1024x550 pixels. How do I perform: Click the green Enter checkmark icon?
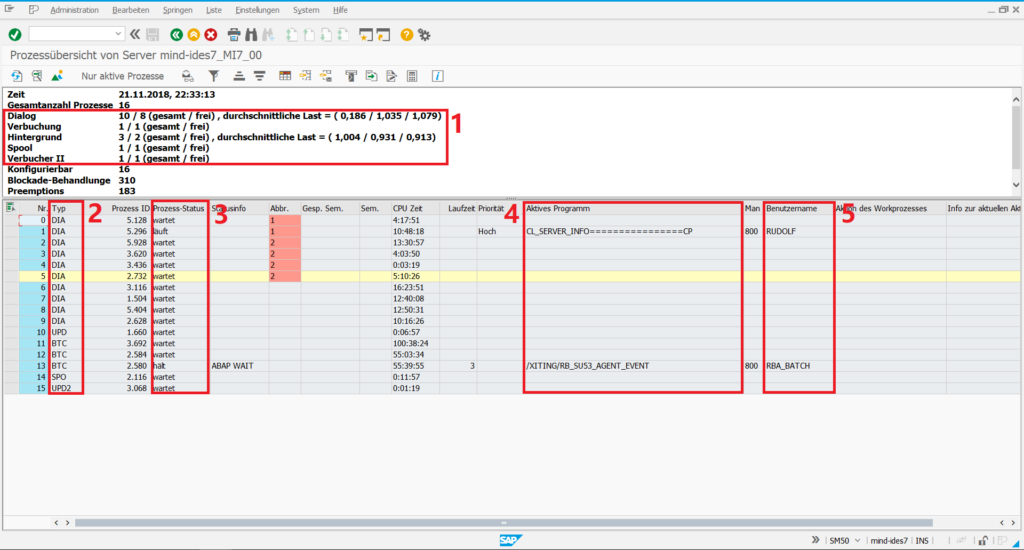(x=15, y=34)
